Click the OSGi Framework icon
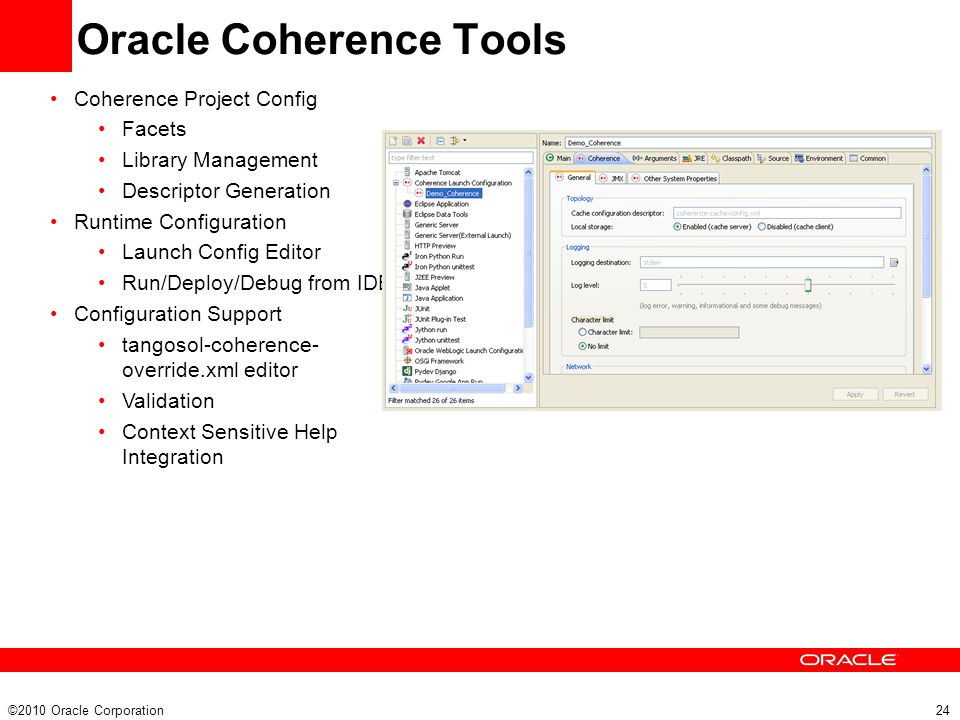 407,361
